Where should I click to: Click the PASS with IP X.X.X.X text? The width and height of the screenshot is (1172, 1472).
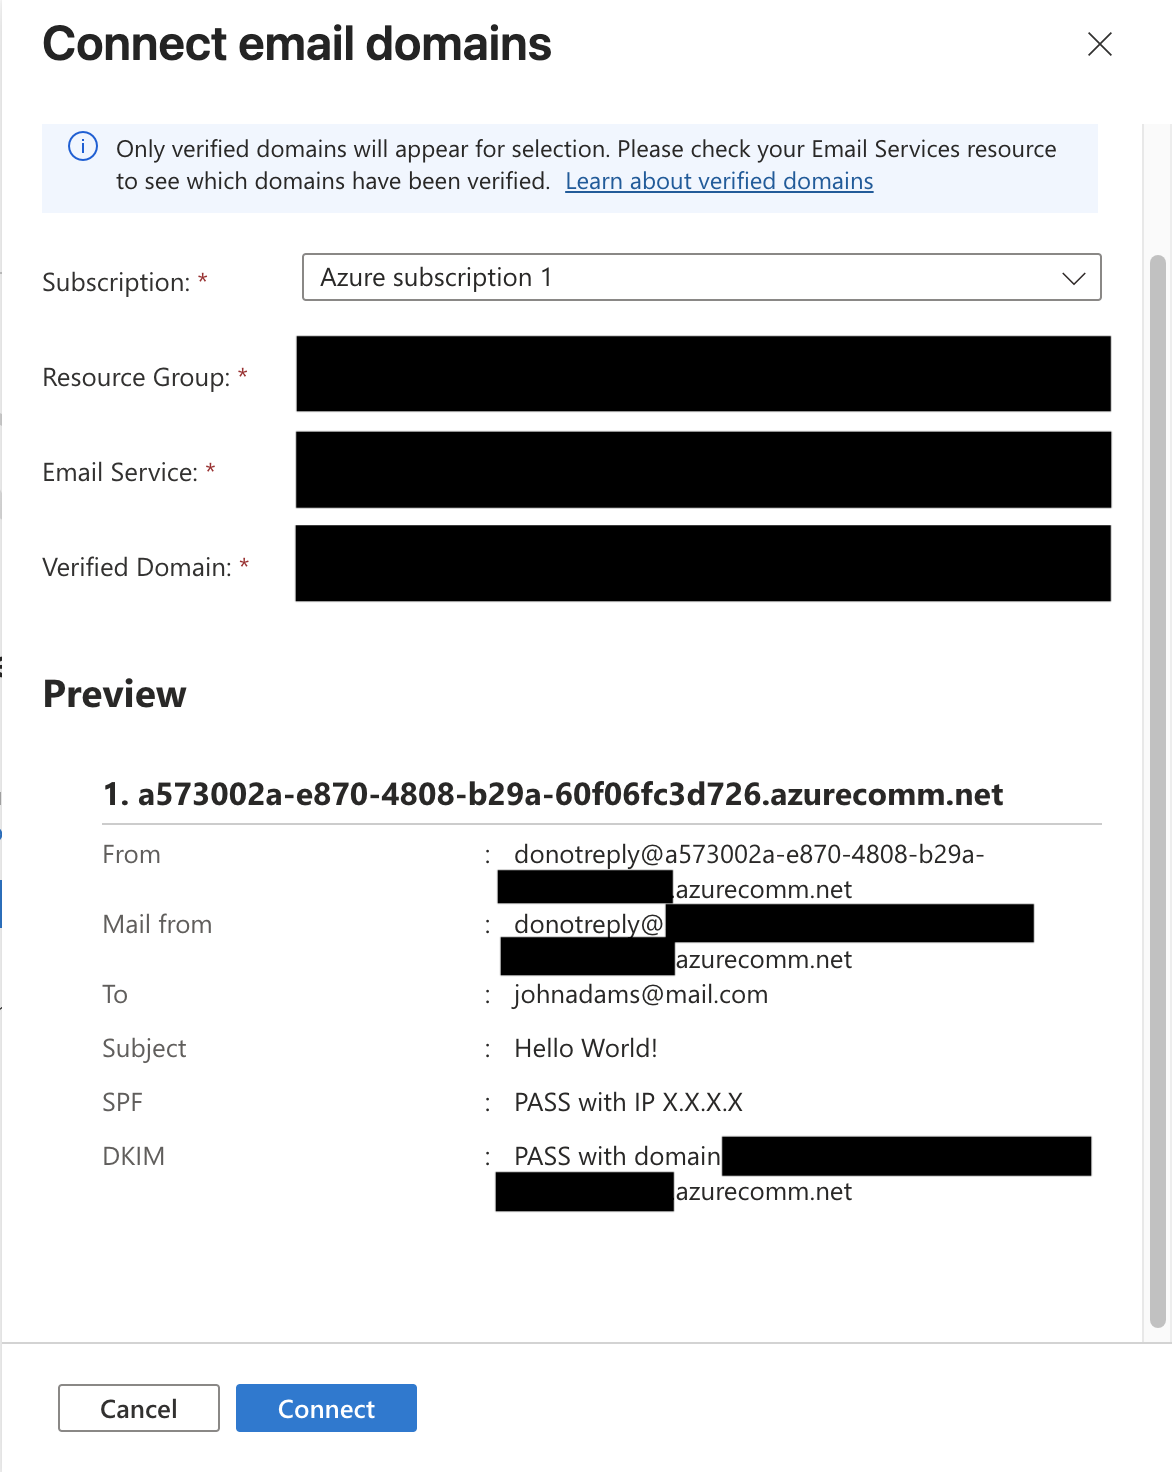click(628, 1102)
